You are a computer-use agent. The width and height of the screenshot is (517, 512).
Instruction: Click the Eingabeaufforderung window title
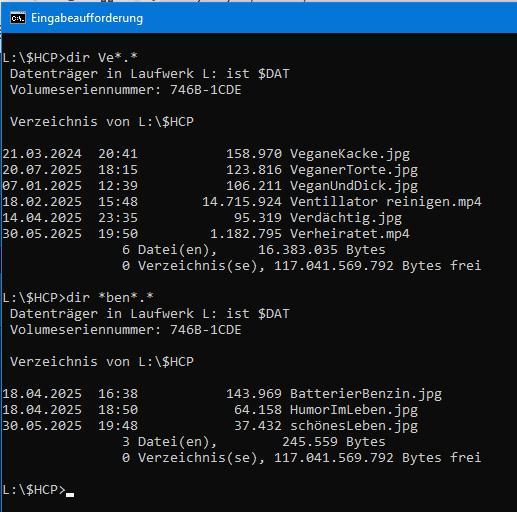[87, 18]
